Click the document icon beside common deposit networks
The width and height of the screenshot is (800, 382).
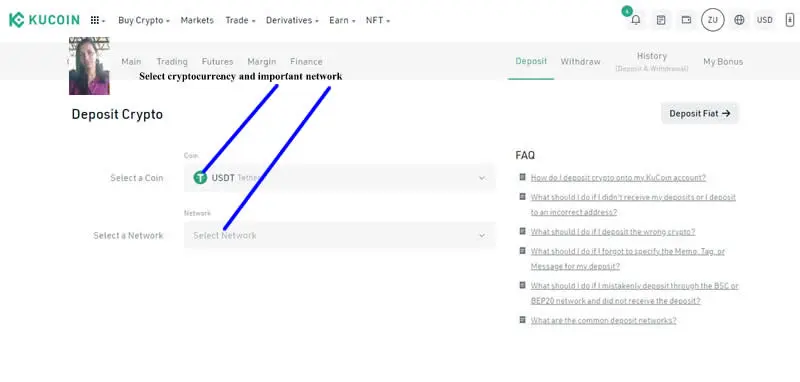coord(522,320)
